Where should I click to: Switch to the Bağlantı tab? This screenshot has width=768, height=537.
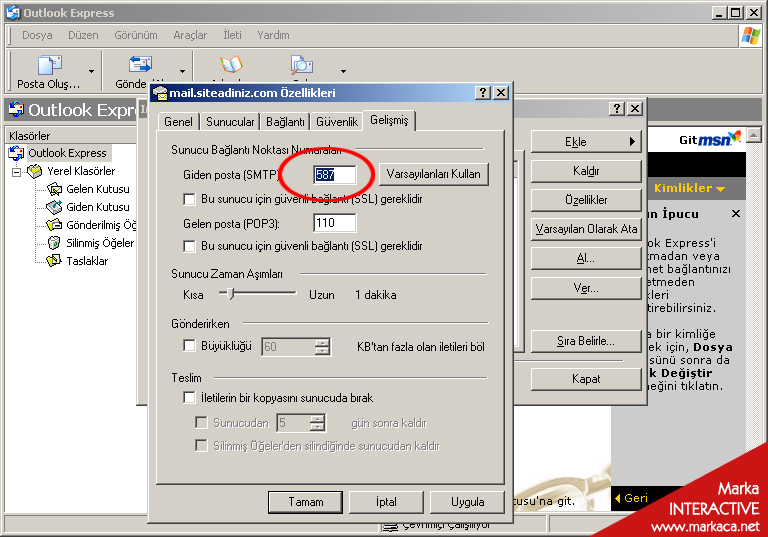click(x=285, y=122)
